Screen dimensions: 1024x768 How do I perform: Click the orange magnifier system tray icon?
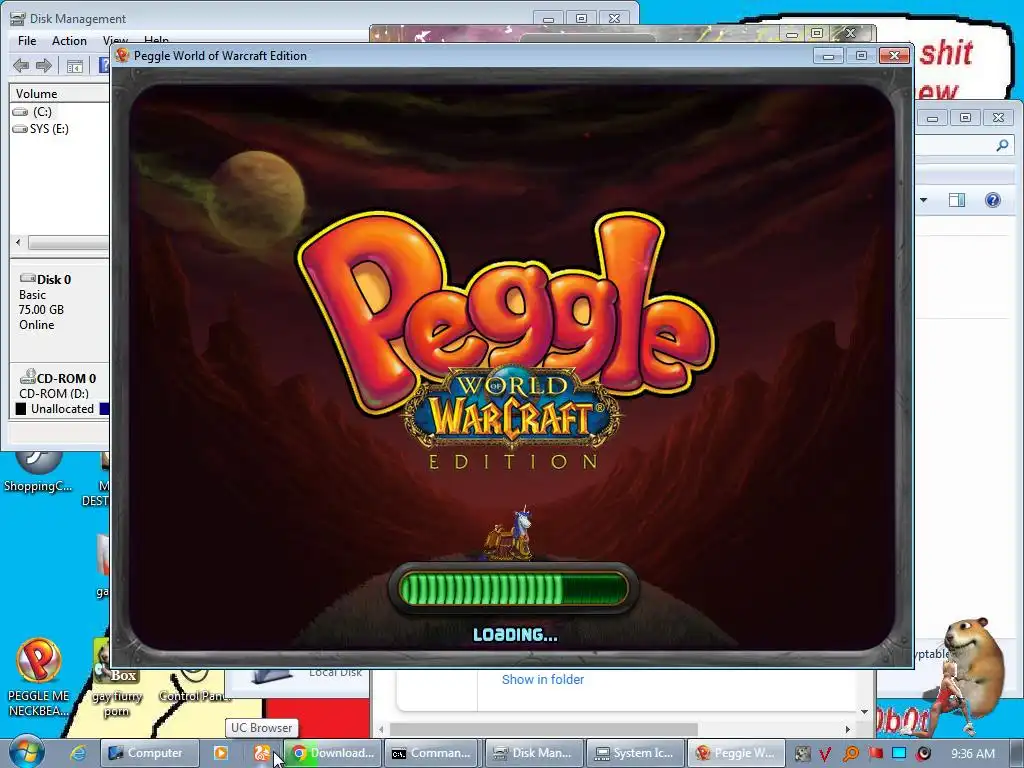point(850,754)
